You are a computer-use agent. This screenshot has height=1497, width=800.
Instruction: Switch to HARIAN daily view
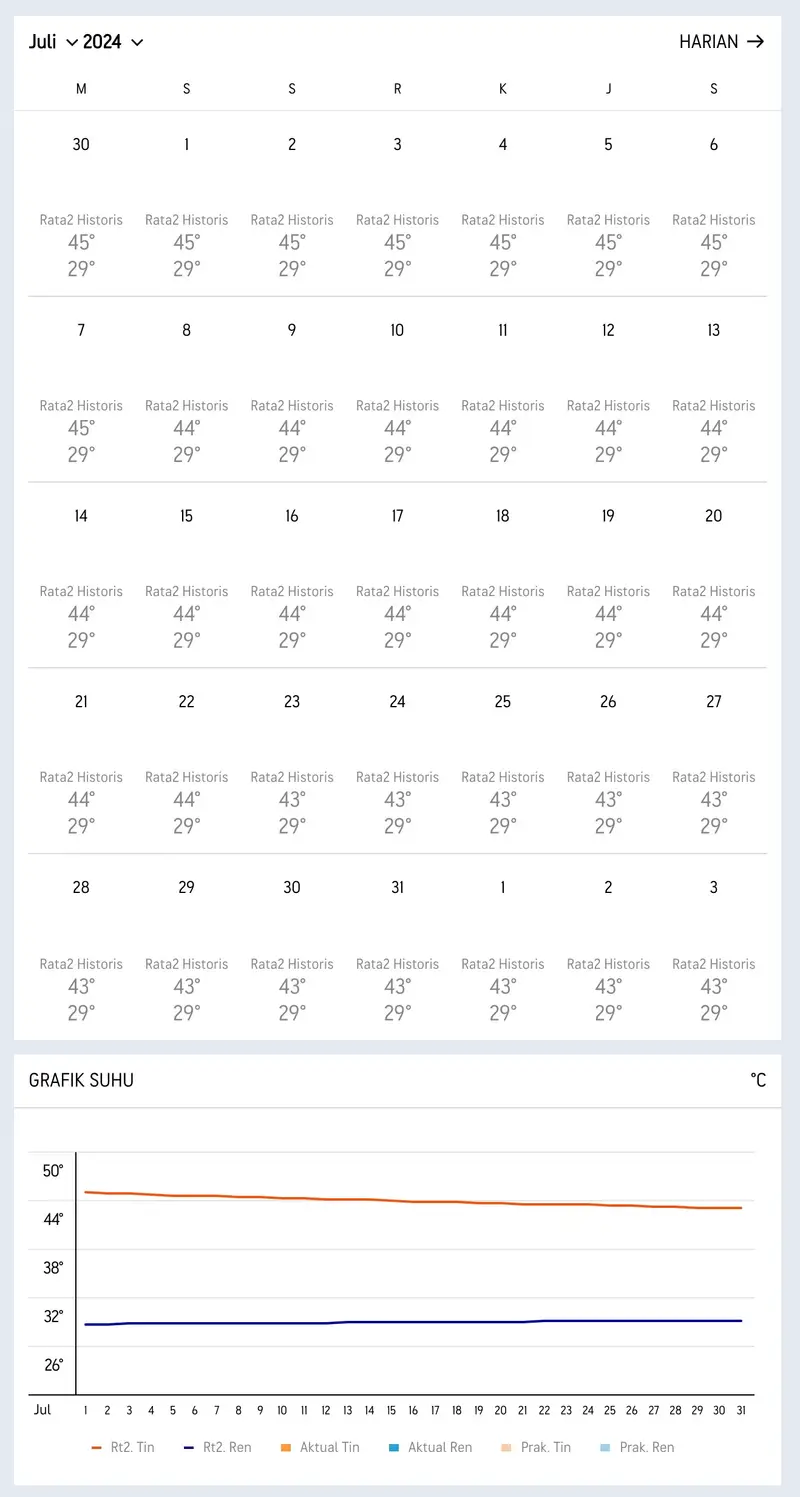pyautogui.click(x=708, y=42)
